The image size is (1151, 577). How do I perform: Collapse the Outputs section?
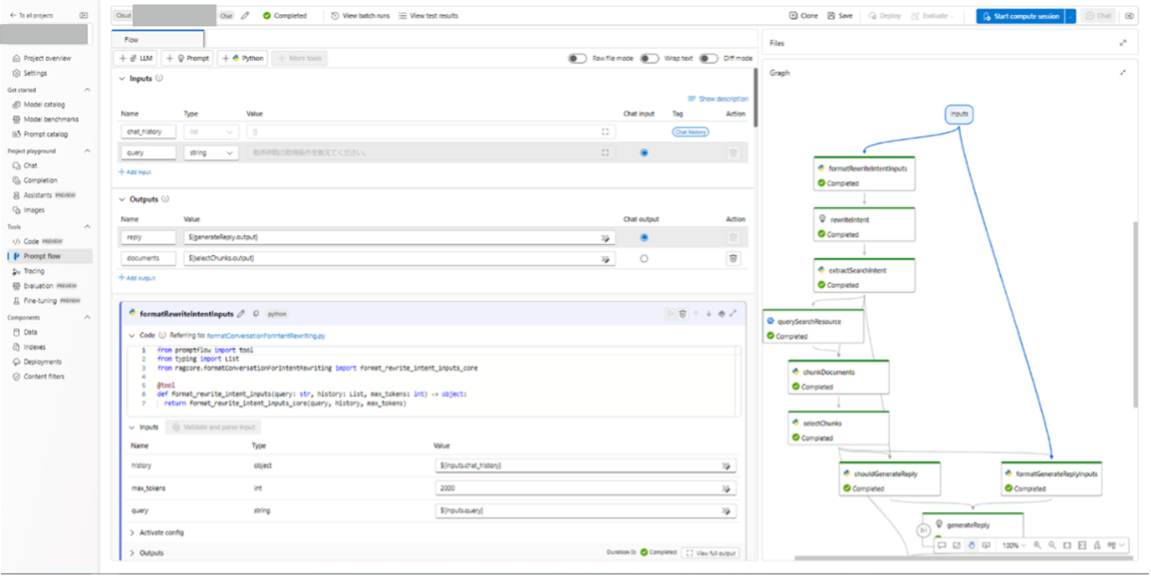click(122, 199)
